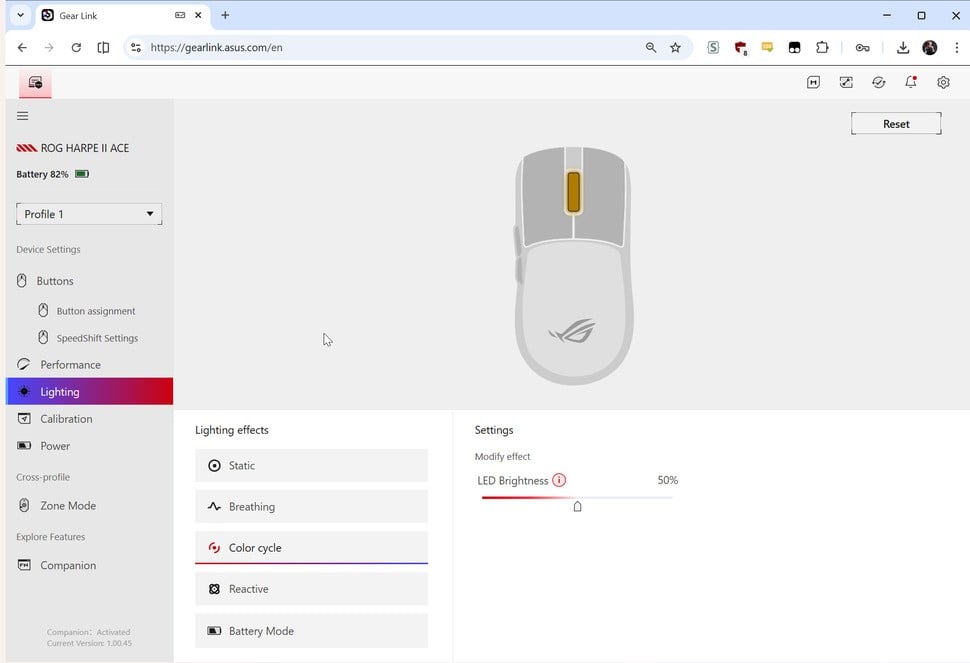Click the battery level indicator icon

(82, 174)
